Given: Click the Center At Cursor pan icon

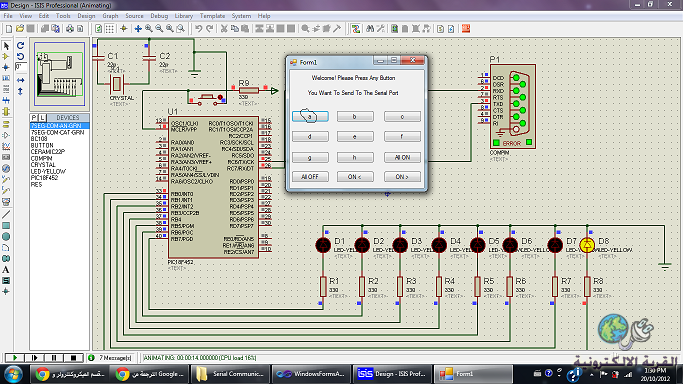Looking at the screenshot, I should 138,29.
